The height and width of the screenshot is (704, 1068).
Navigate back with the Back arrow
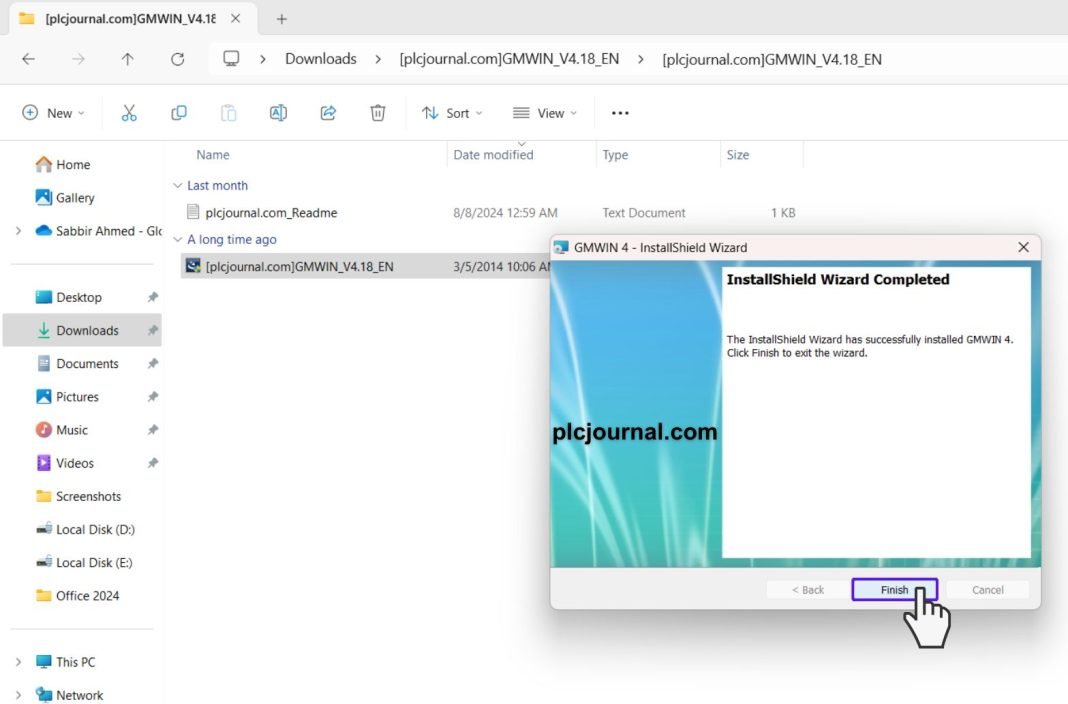click(x=28, y=59)
